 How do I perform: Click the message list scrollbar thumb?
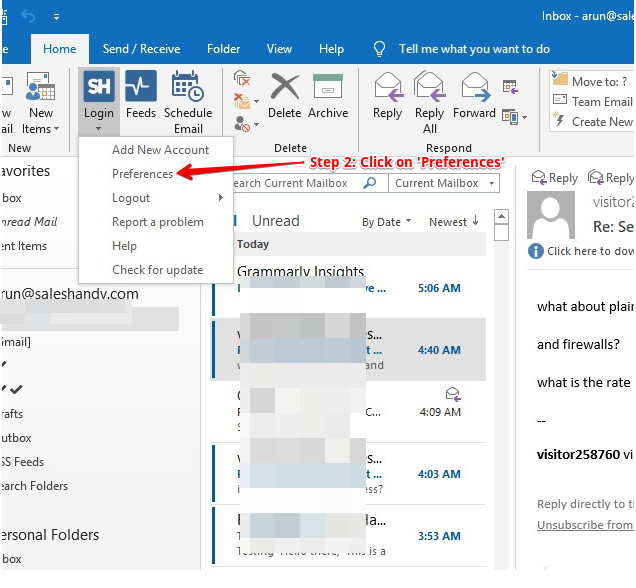tap(501, 232)
